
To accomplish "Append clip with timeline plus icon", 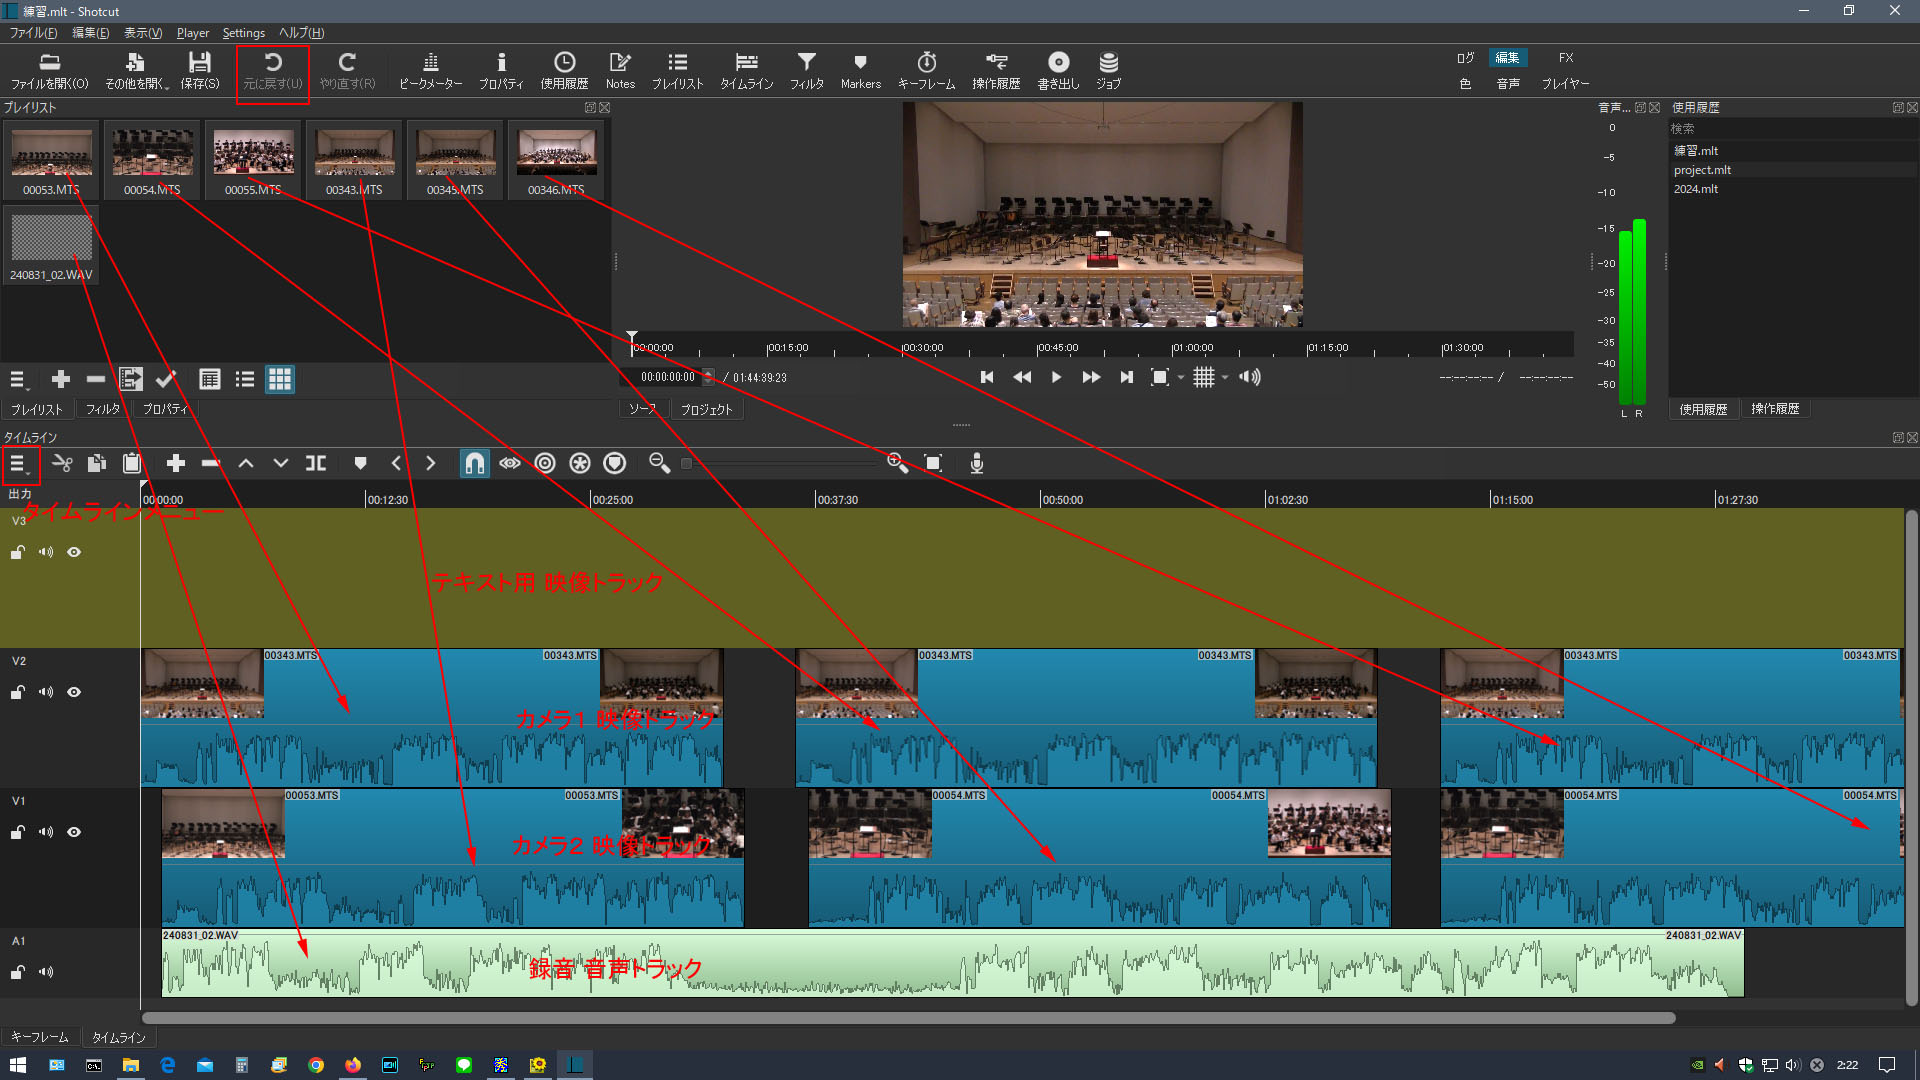I will (176, 463).
